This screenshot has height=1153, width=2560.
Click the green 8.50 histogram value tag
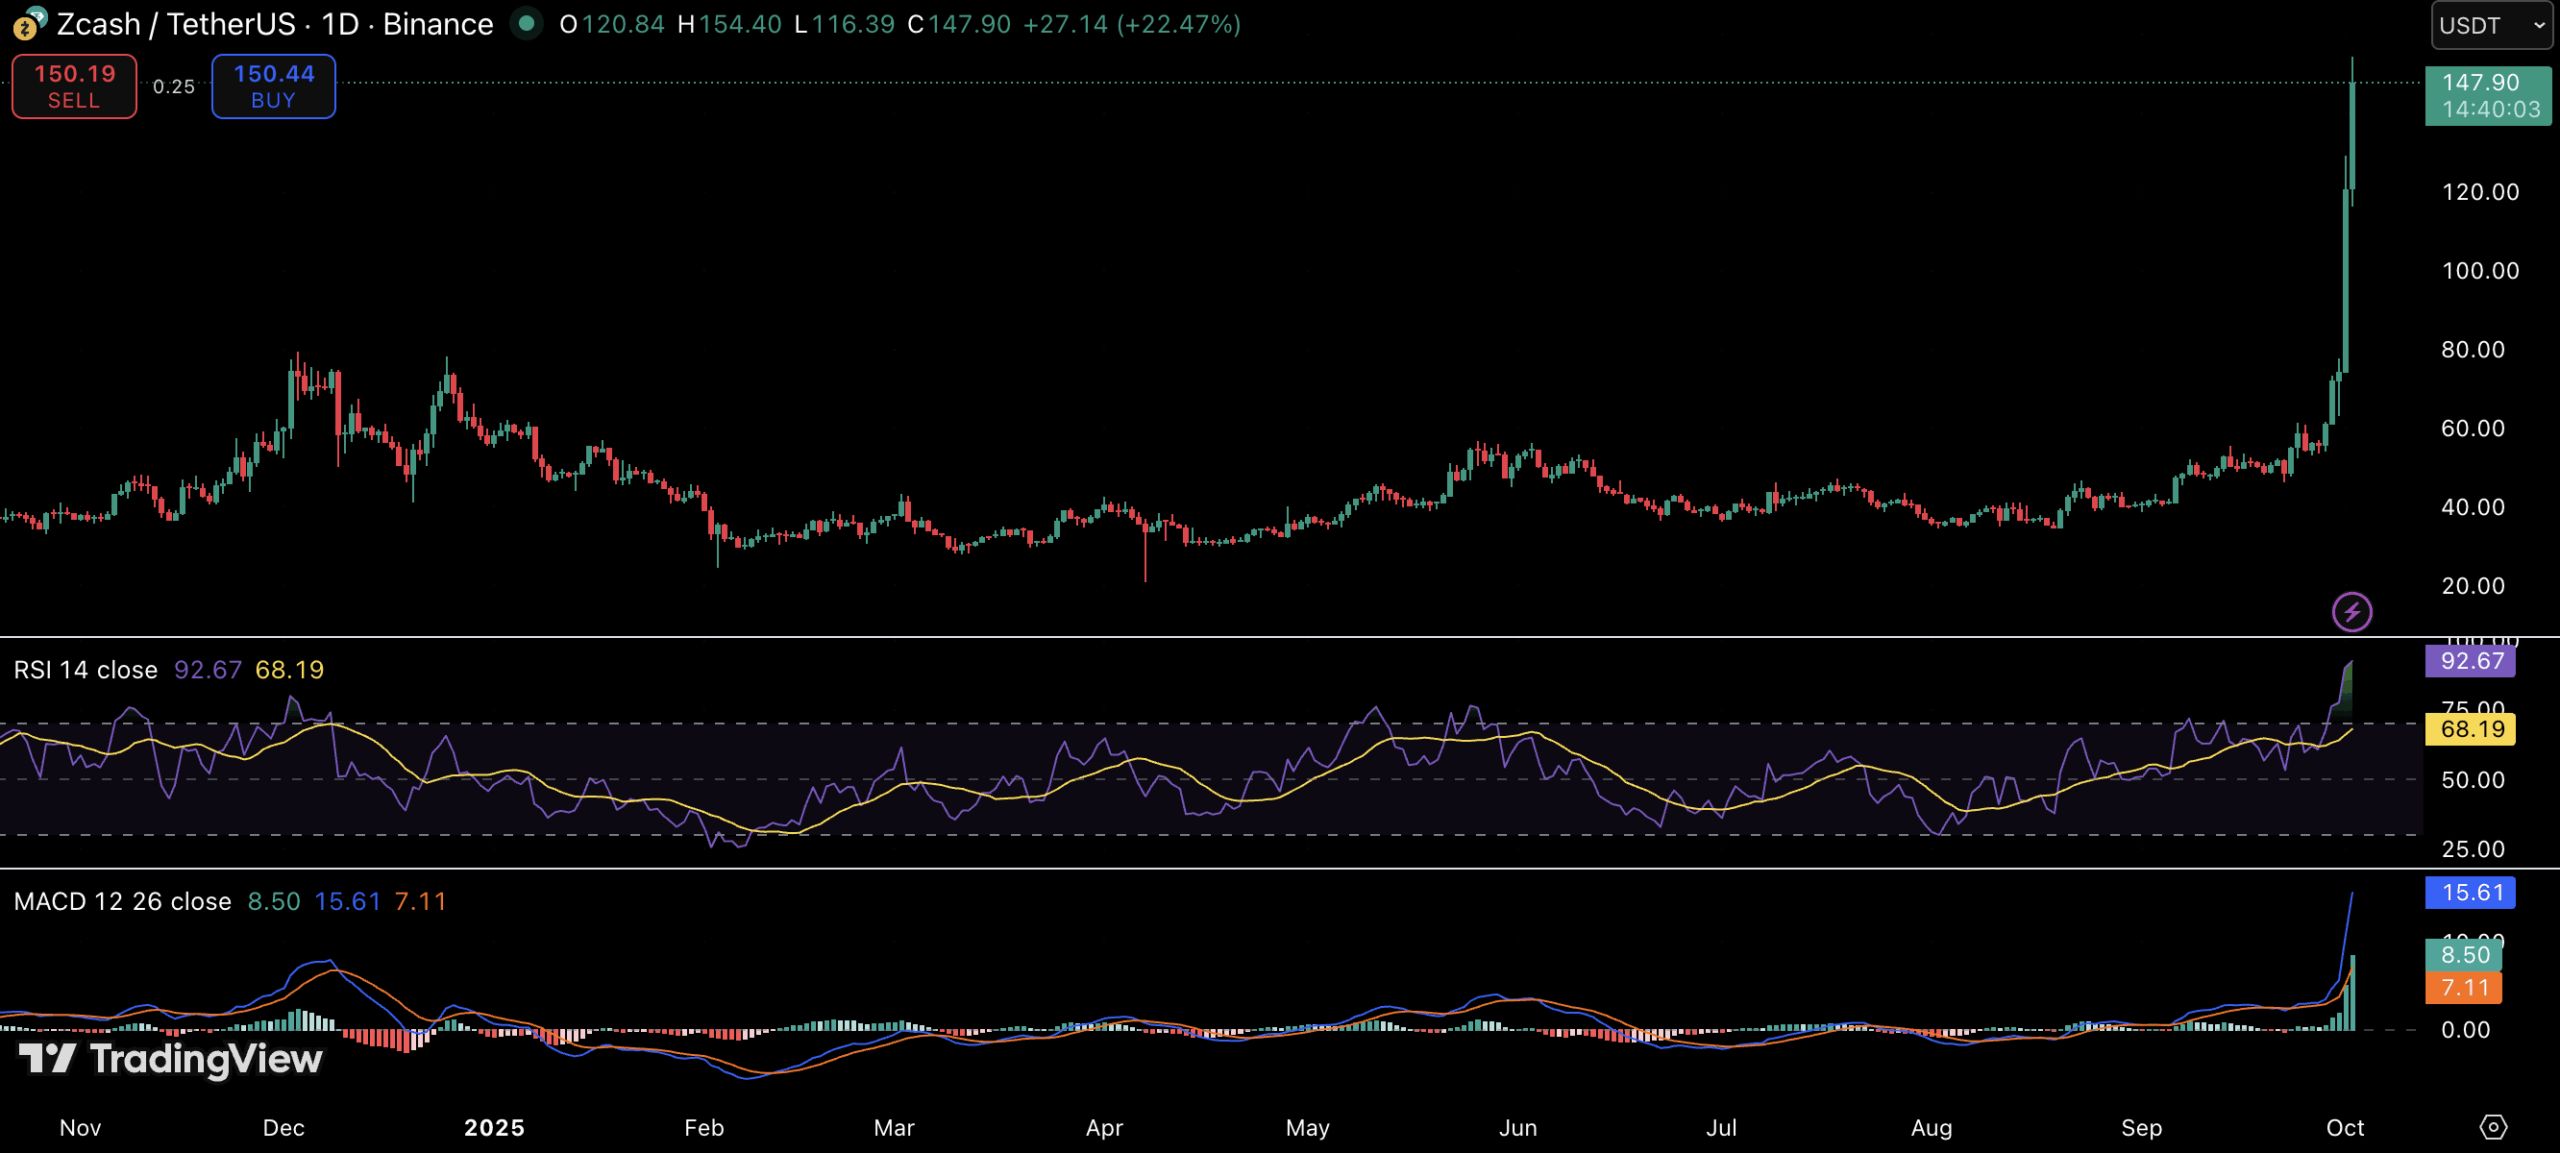click(2464, 954)
